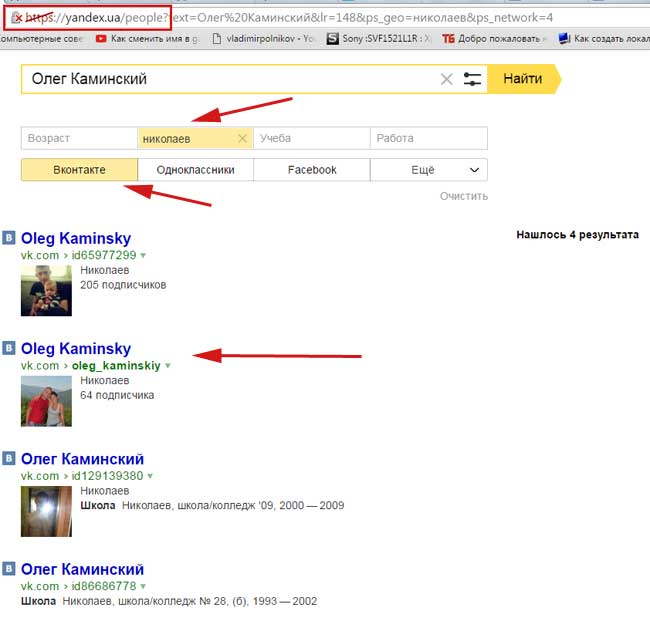Viewport: 650px width, 621px height.
Task: Click VK icon beside id86686778 result
Action: click(9, 569)
